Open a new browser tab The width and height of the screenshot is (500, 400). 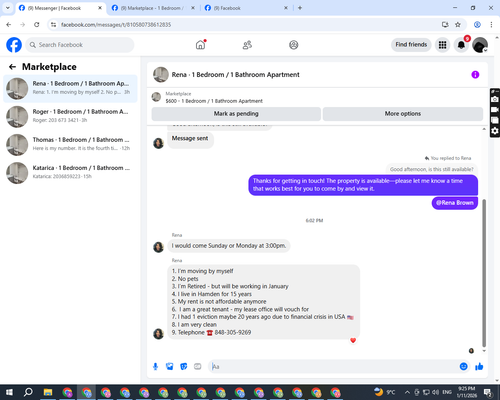pyautogui.click(x=300, y=8)
